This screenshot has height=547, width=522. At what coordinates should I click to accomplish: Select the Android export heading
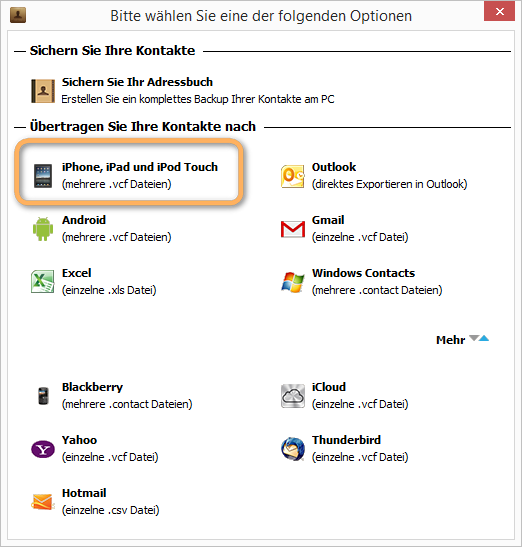point(84,220)
